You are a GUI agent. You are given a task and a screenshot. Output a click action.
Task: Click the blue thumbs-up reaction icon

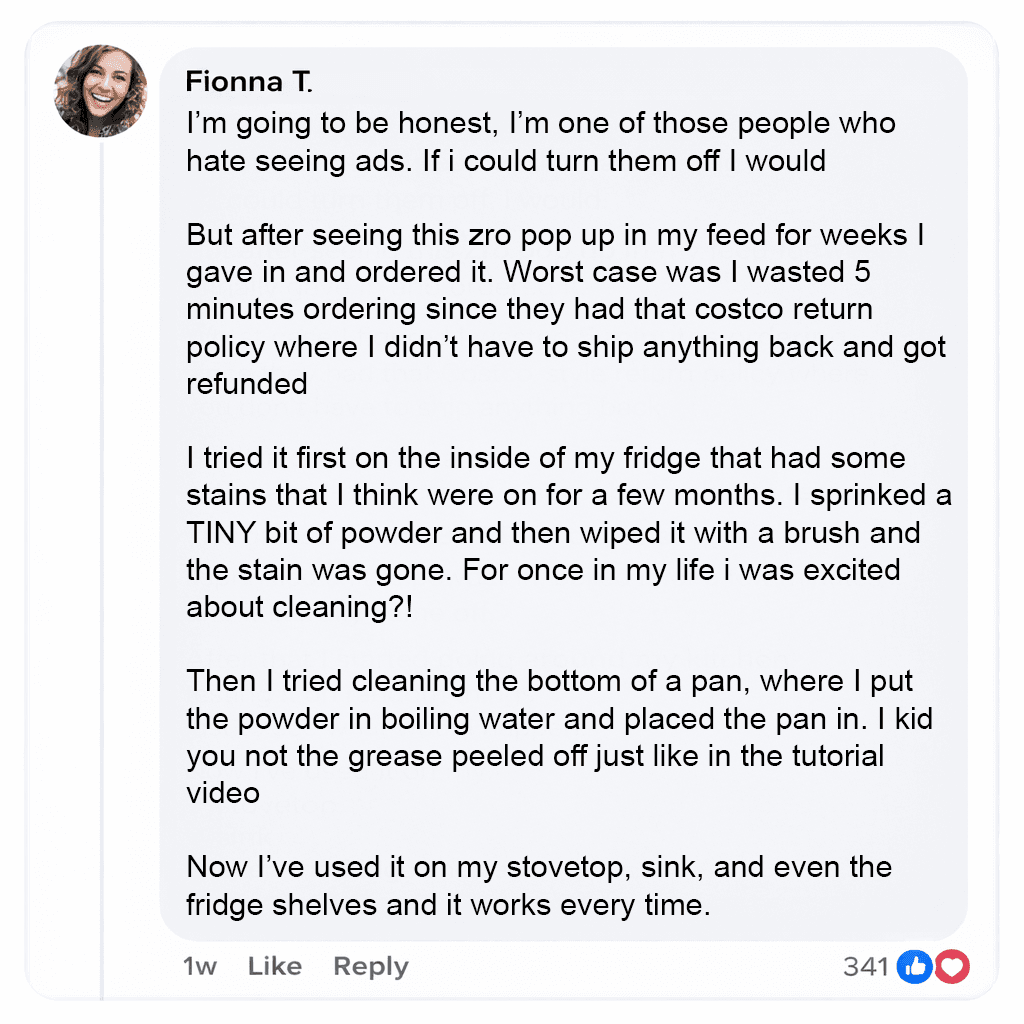[x=915, y=966]
